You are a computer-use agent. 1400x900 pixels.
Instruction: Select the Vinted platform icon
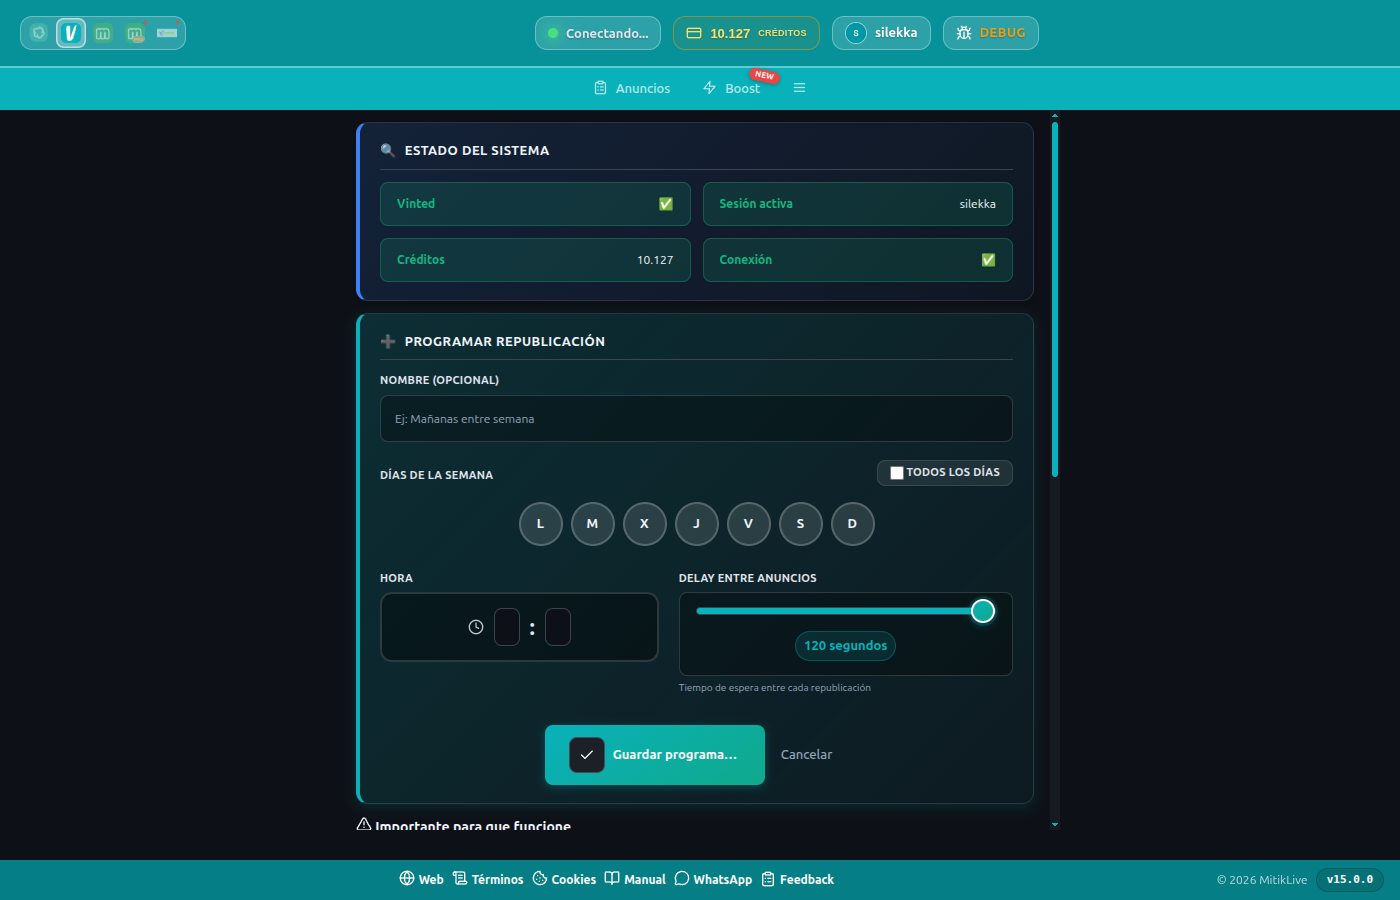tap(71, 33)
